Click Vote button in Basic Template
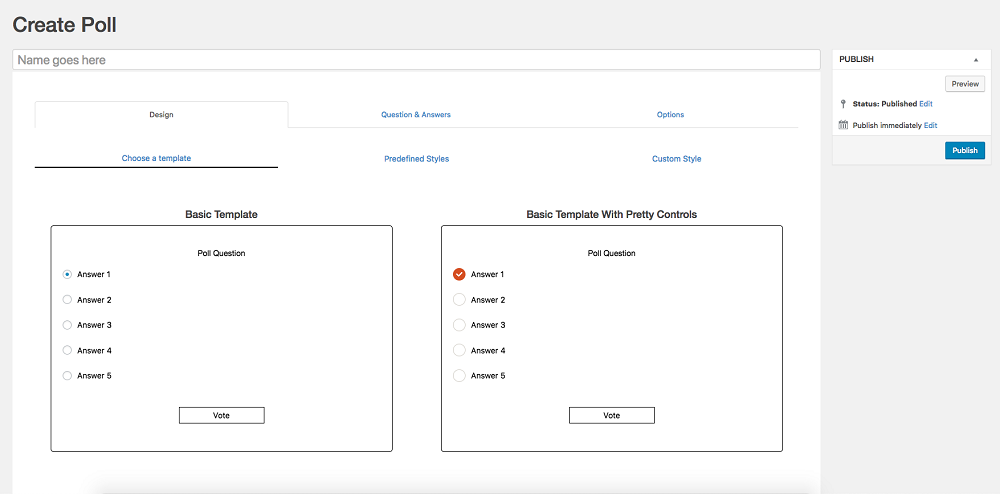The width and height of the screenshot is (1000, 494). [221, 416]
